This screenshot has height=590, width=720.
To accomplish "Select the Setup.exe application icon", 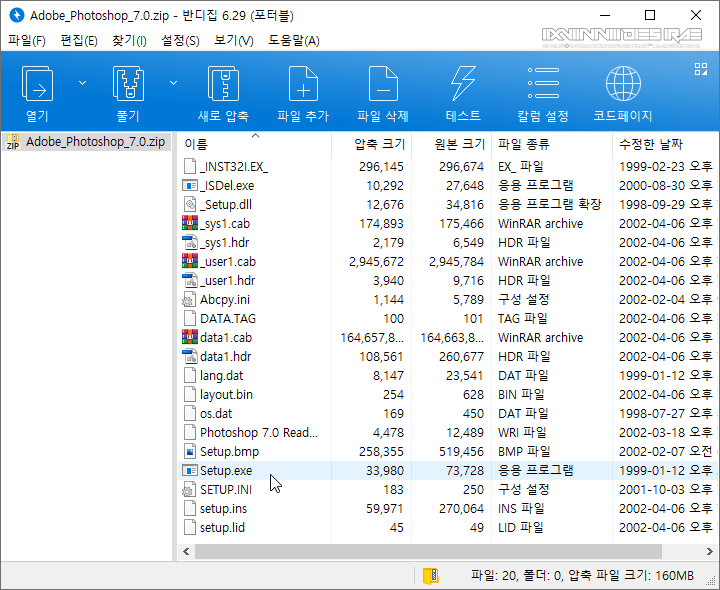I will tap(190, 471).
